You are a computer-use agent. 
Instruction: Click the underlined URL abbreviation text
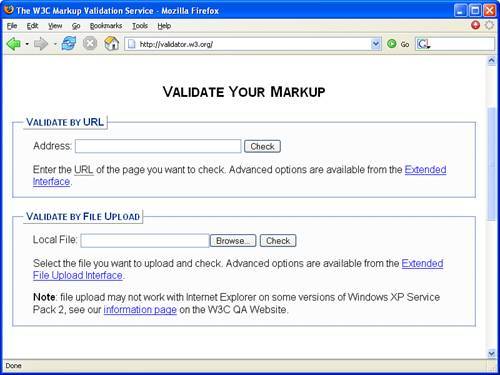pyautogui.click(x=84, y=170)
